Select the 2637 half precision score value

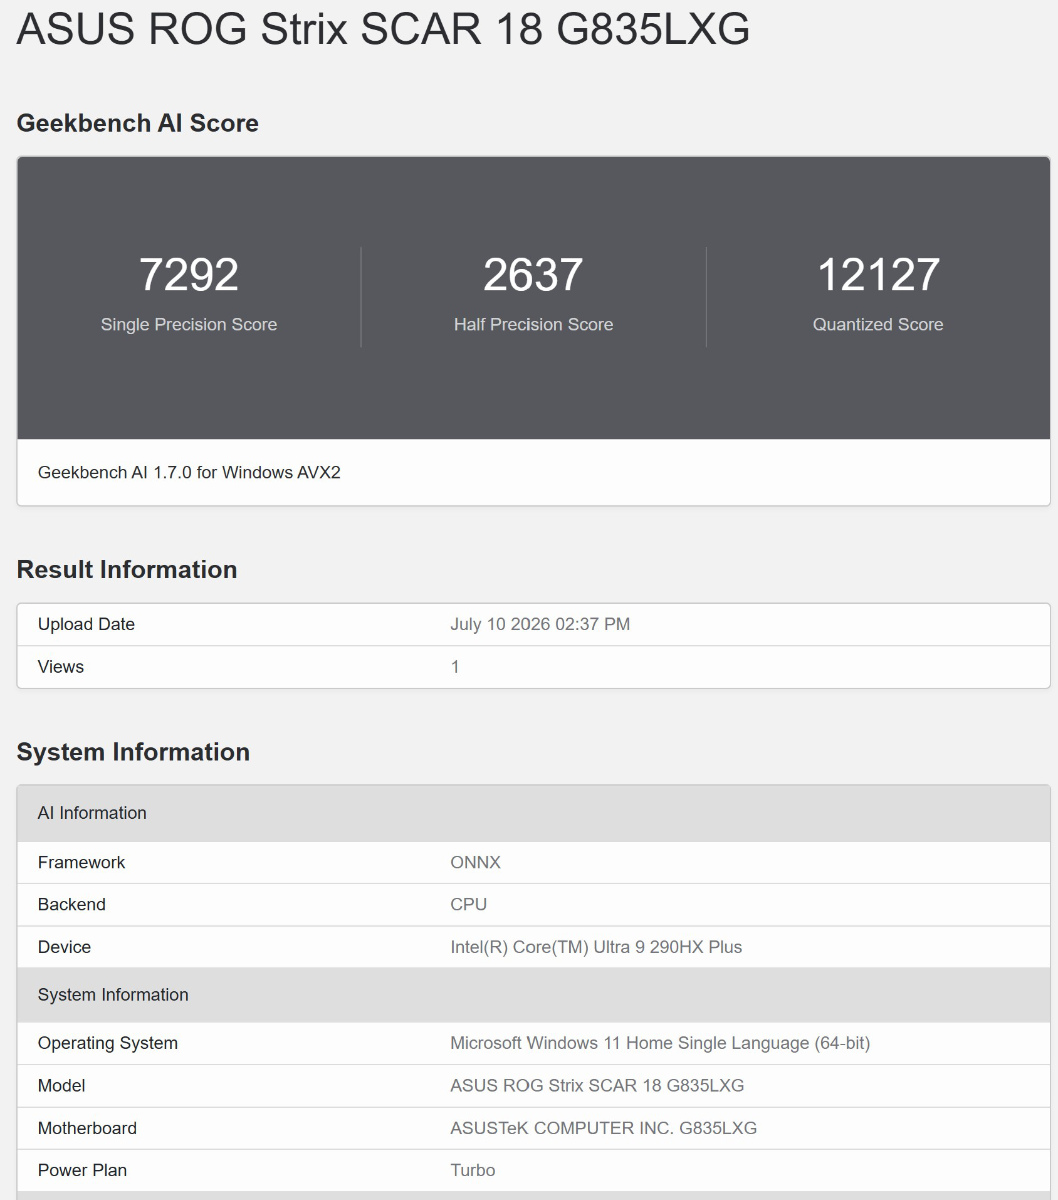(x=533, y=275)
